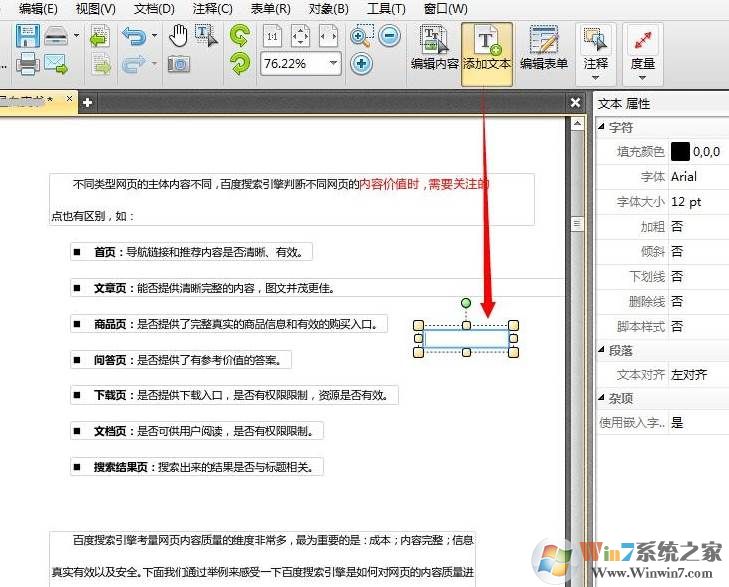Click the Undo arrow icon
The image size is (729, 587).
132,38
